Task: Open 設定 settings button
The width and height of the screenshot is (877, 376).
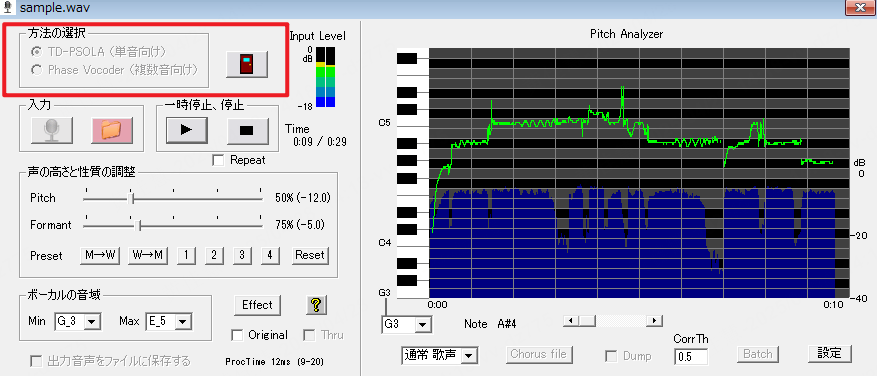Action: [831, 354]
